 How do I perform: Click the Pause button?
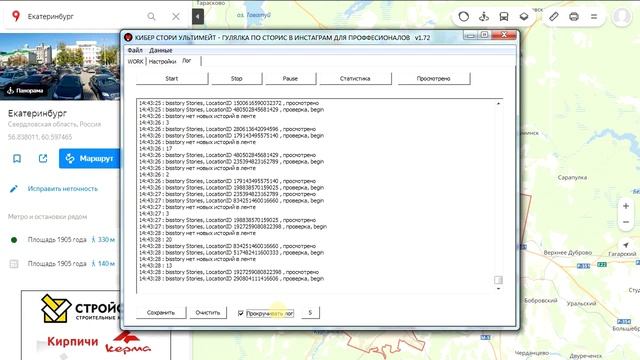(x=290, y=78)
